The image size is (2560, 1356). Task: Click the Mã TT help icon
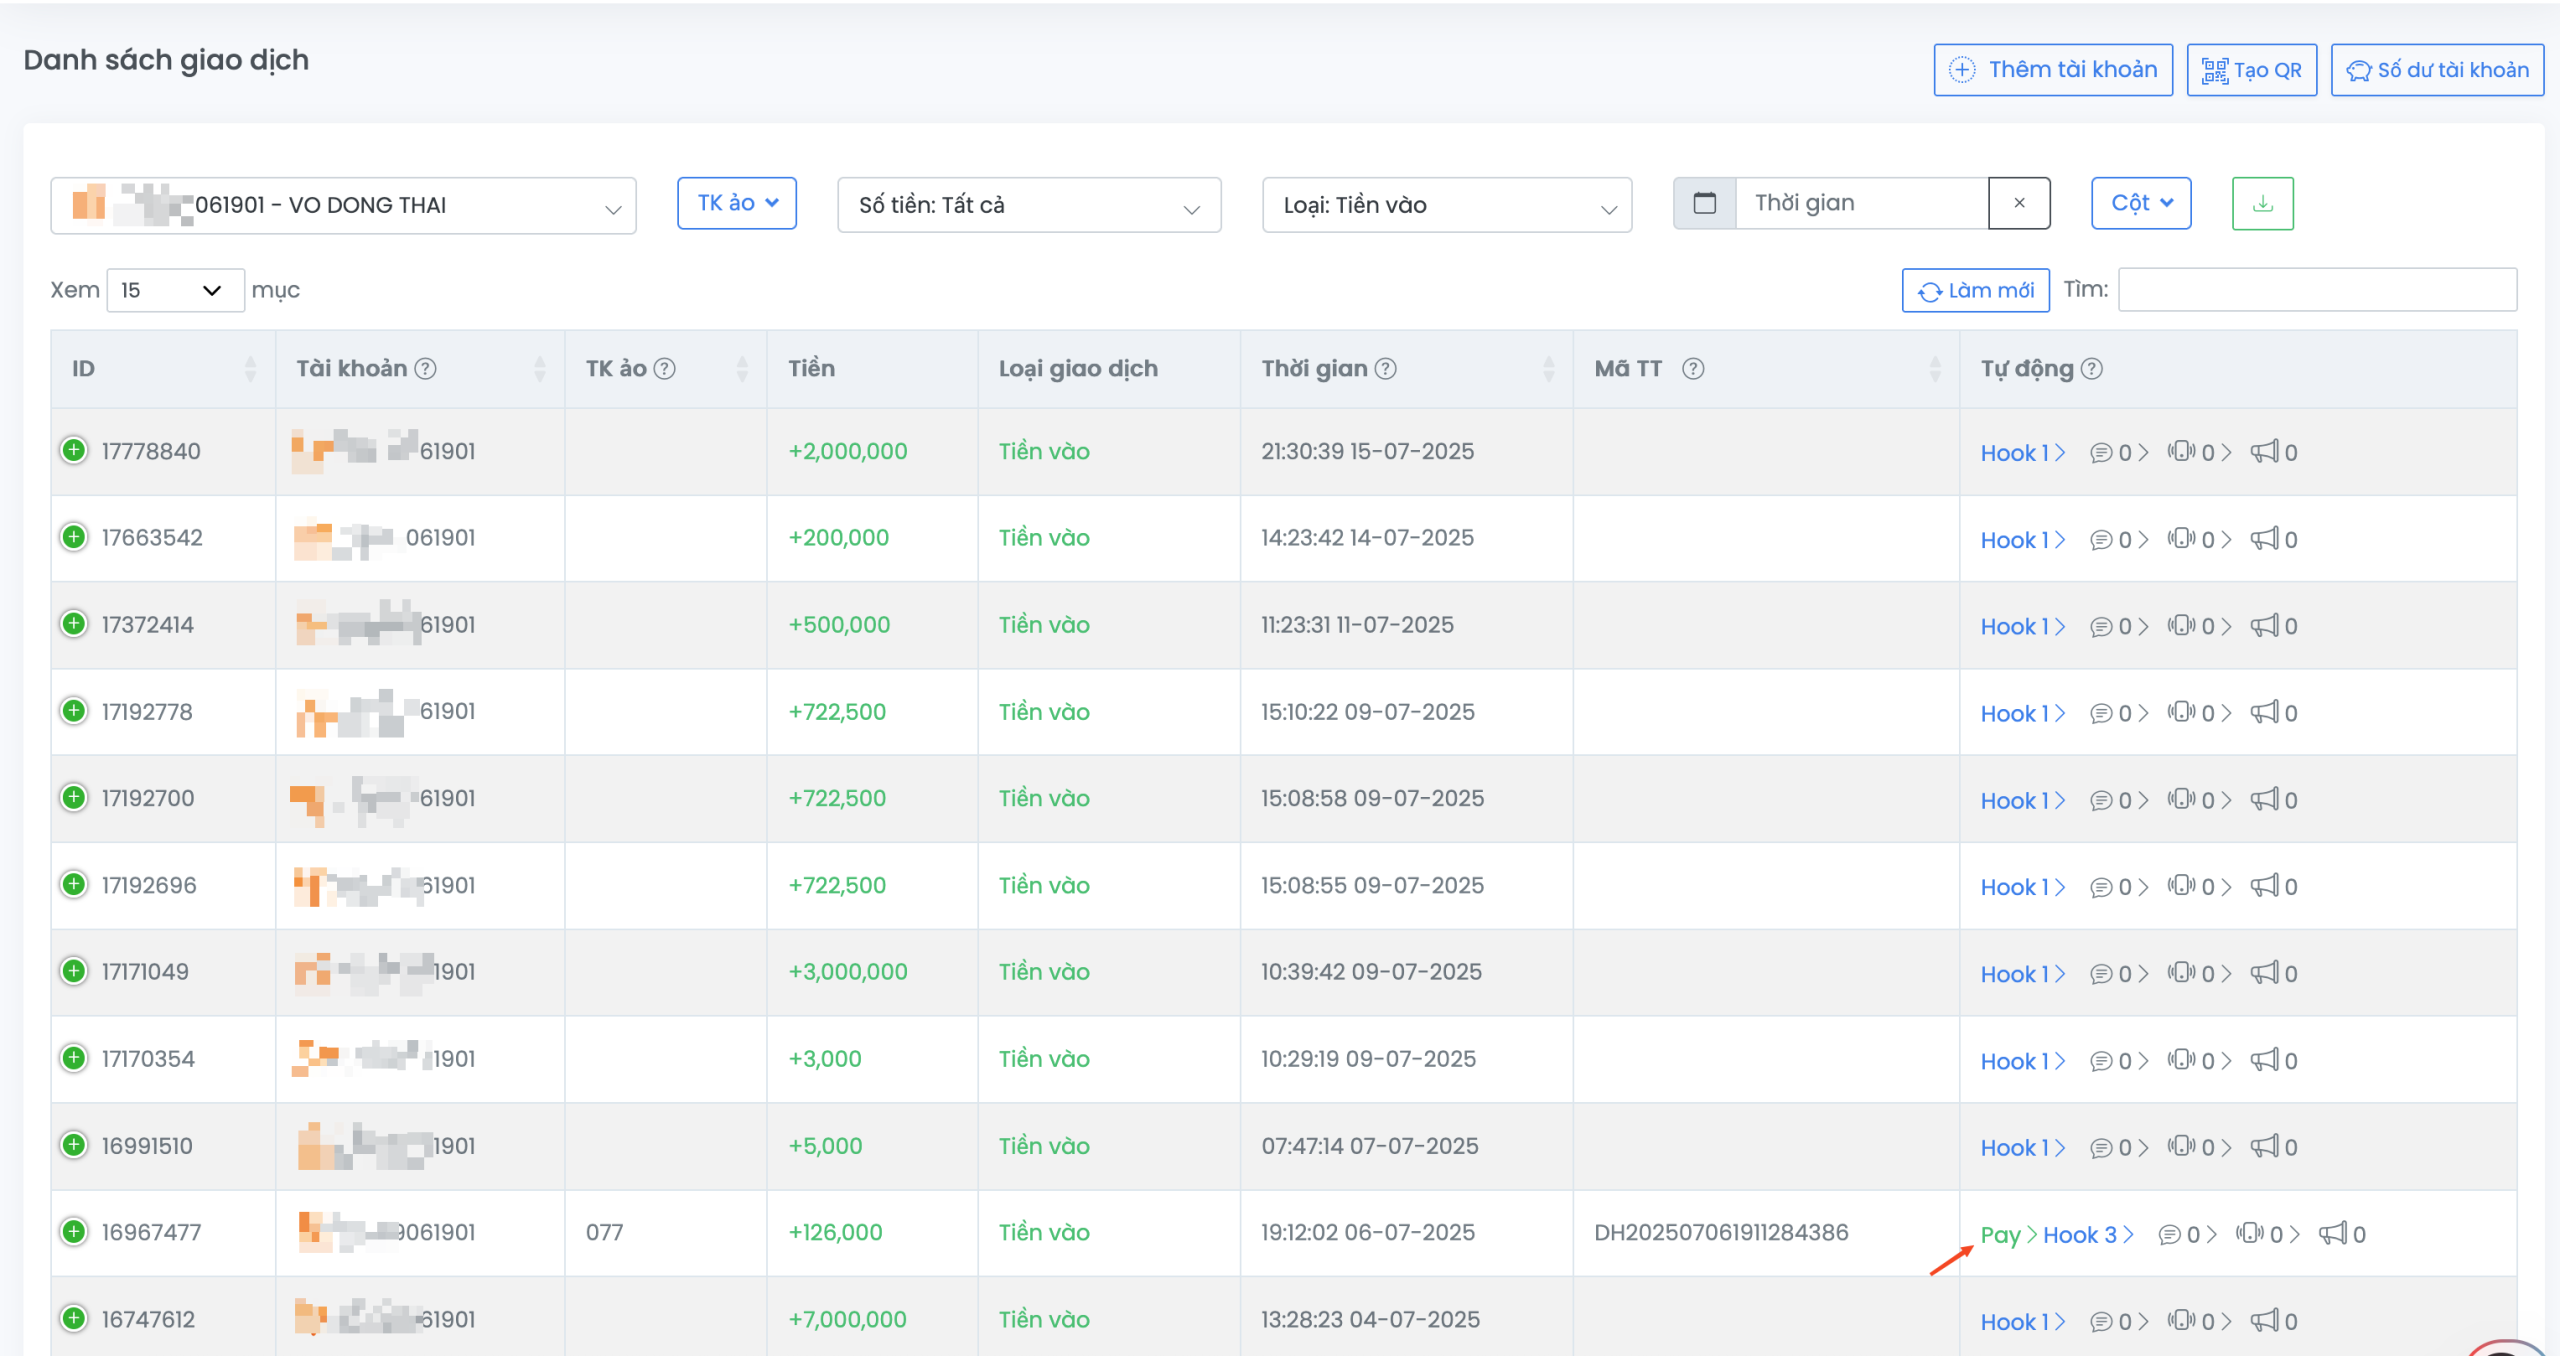click(x=1693, y=369)
